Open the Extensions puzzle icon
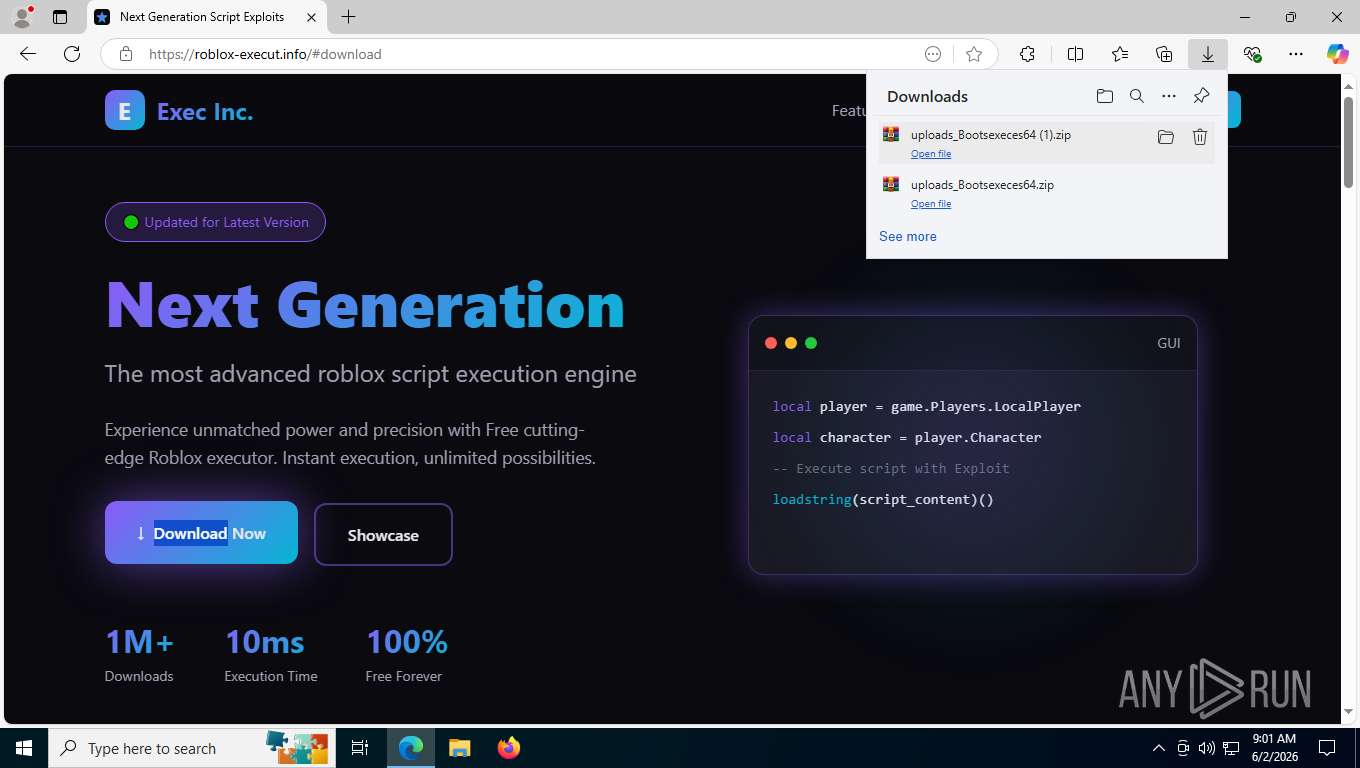 1027,54
